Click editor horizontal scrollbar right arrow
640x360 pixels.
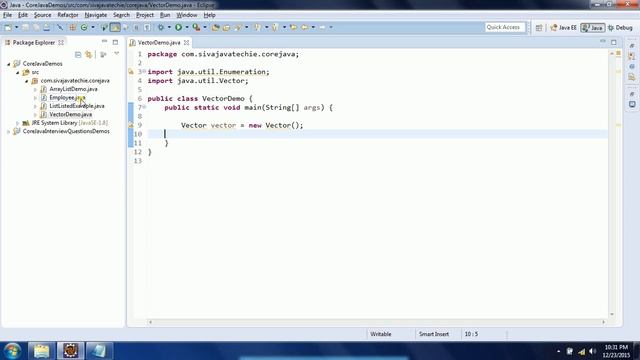coord(603,322)
